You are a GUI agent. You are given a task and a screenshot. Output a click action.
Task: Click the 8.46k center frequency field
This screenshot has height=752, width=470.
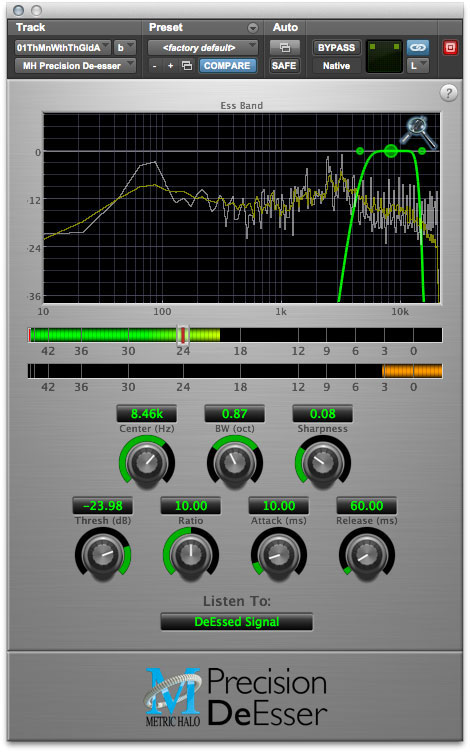click(147, 413)
